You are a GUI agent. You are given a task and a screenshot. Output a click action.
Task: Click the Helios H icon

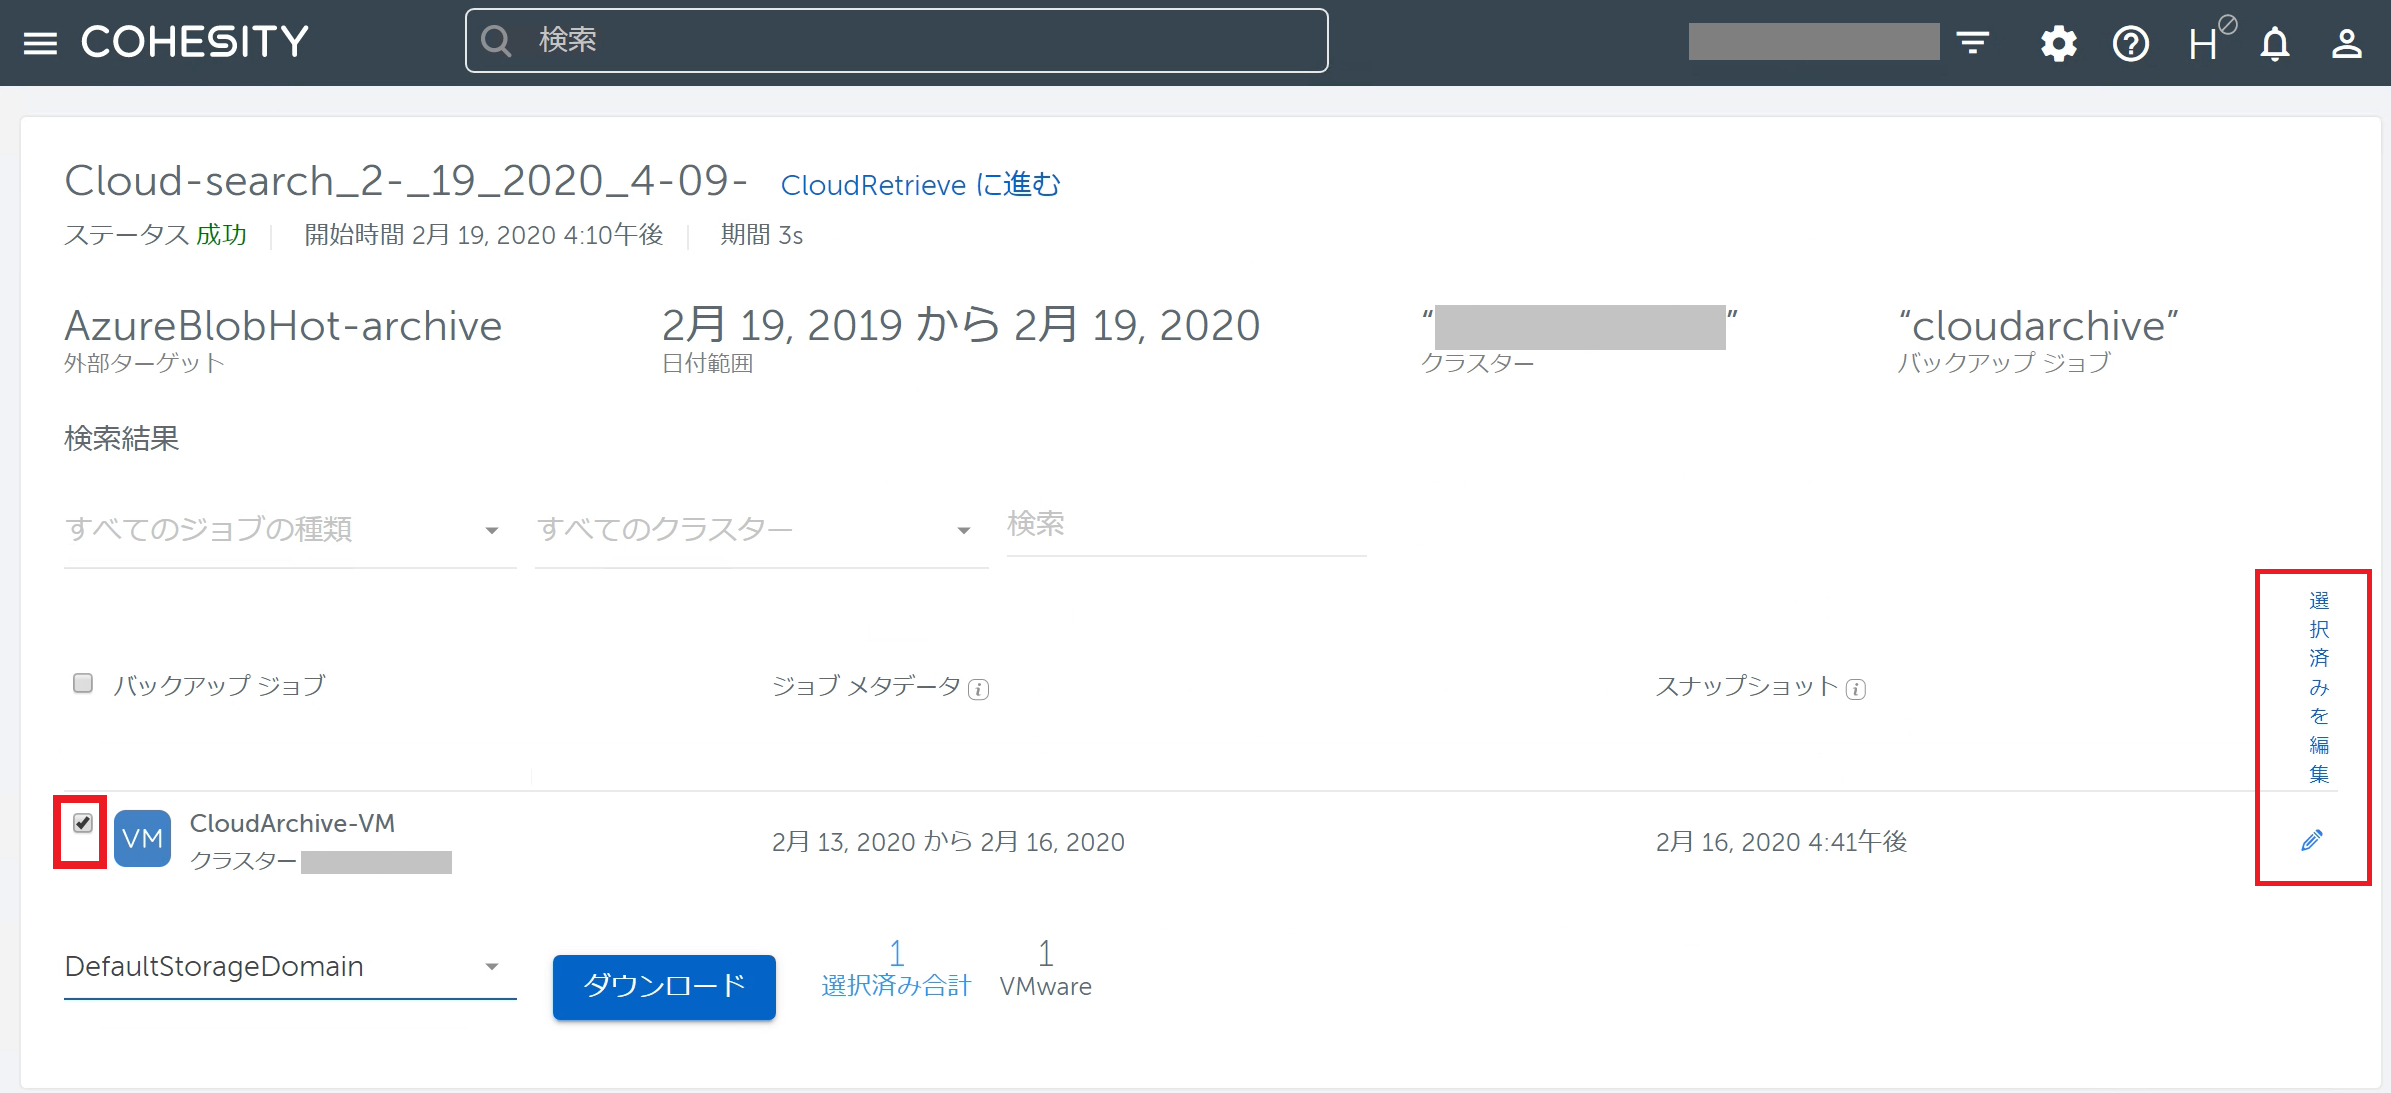(x=2211, y=40)
